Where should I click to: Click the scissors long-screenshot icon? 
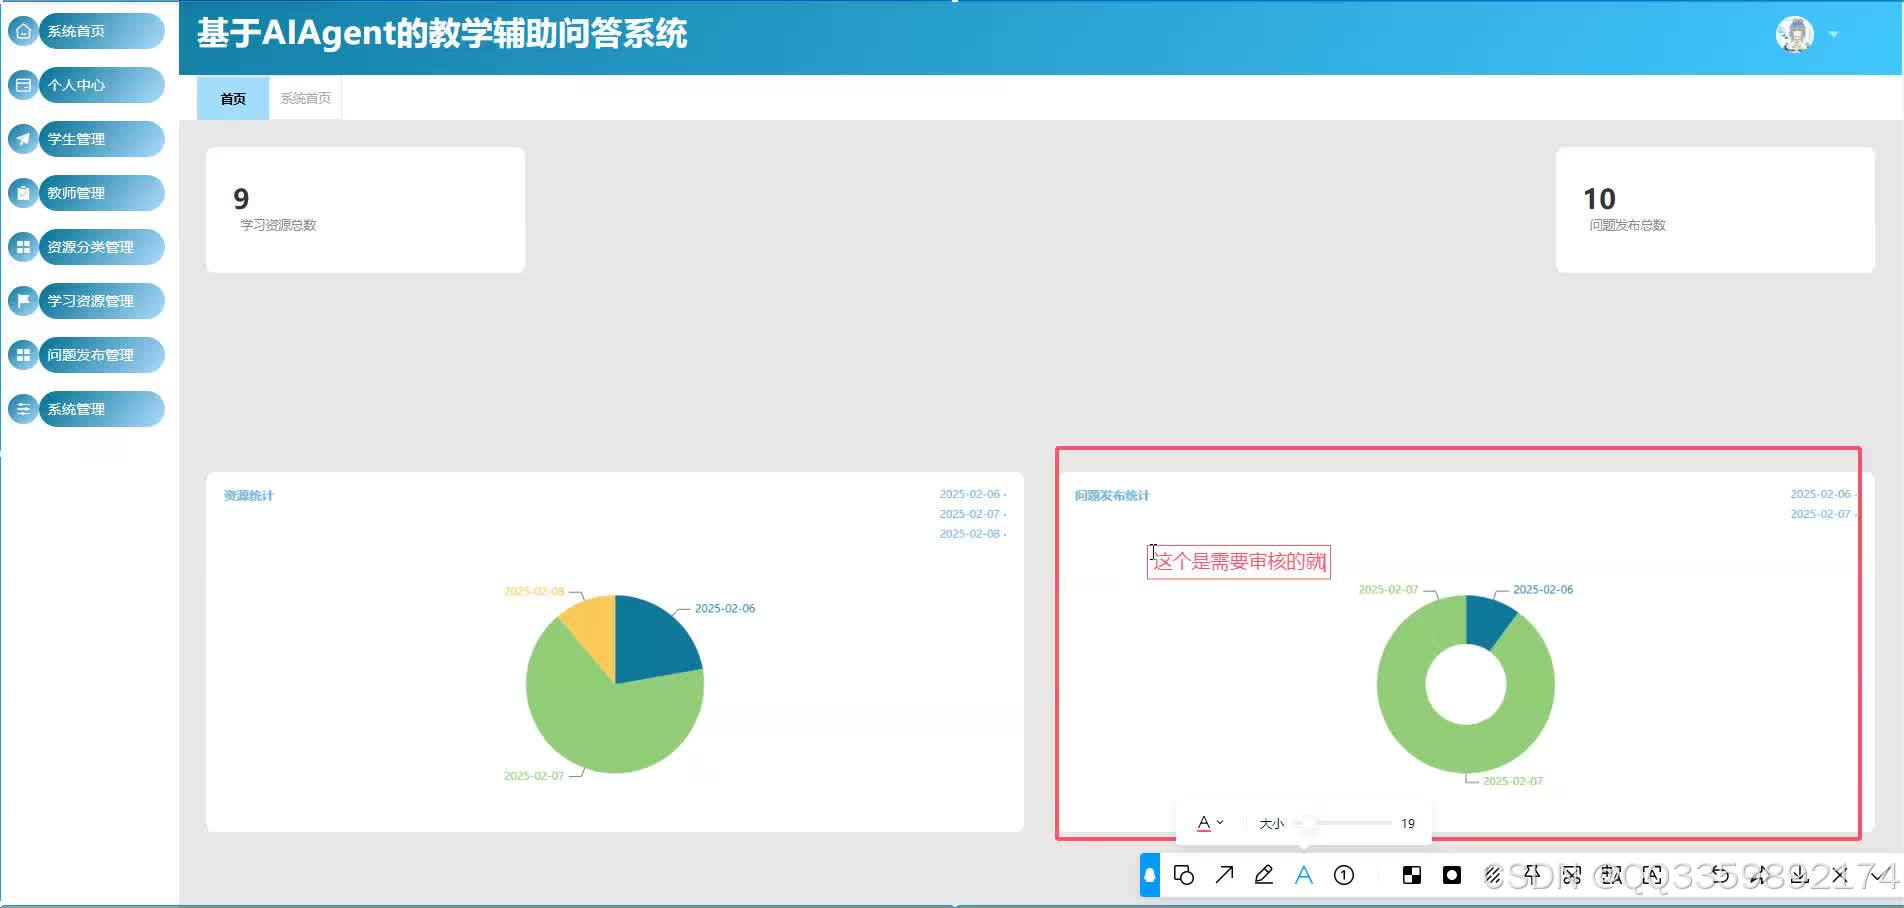[1572, 875]
